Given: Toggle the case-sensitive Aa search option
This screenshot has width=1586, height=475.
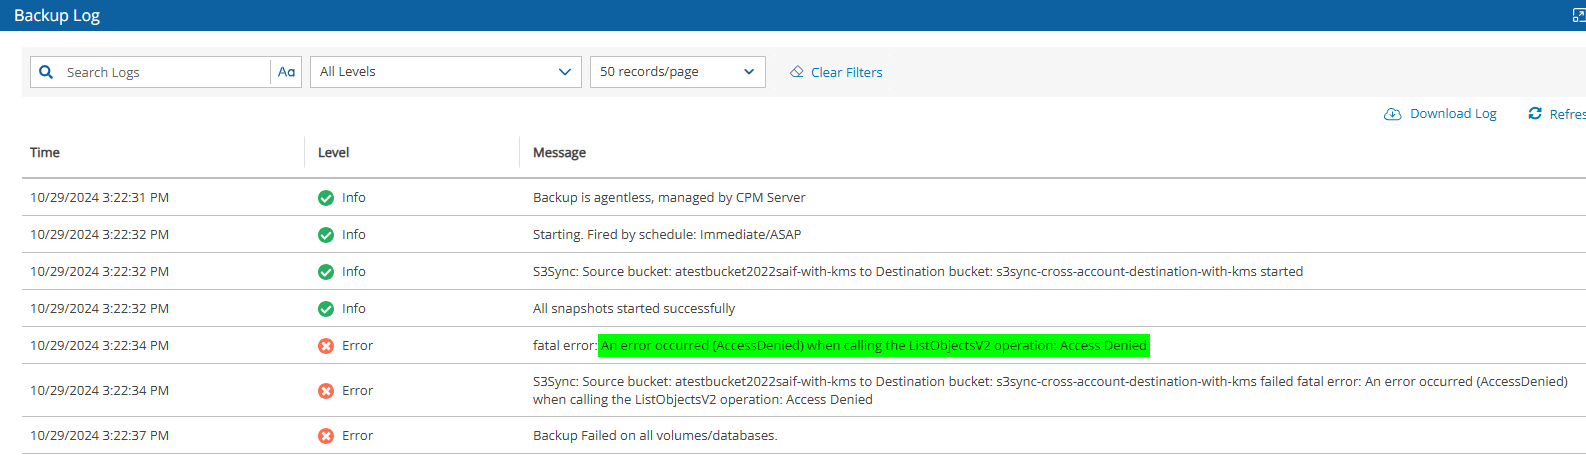Looking at the screenshot, I should point(287,72).
